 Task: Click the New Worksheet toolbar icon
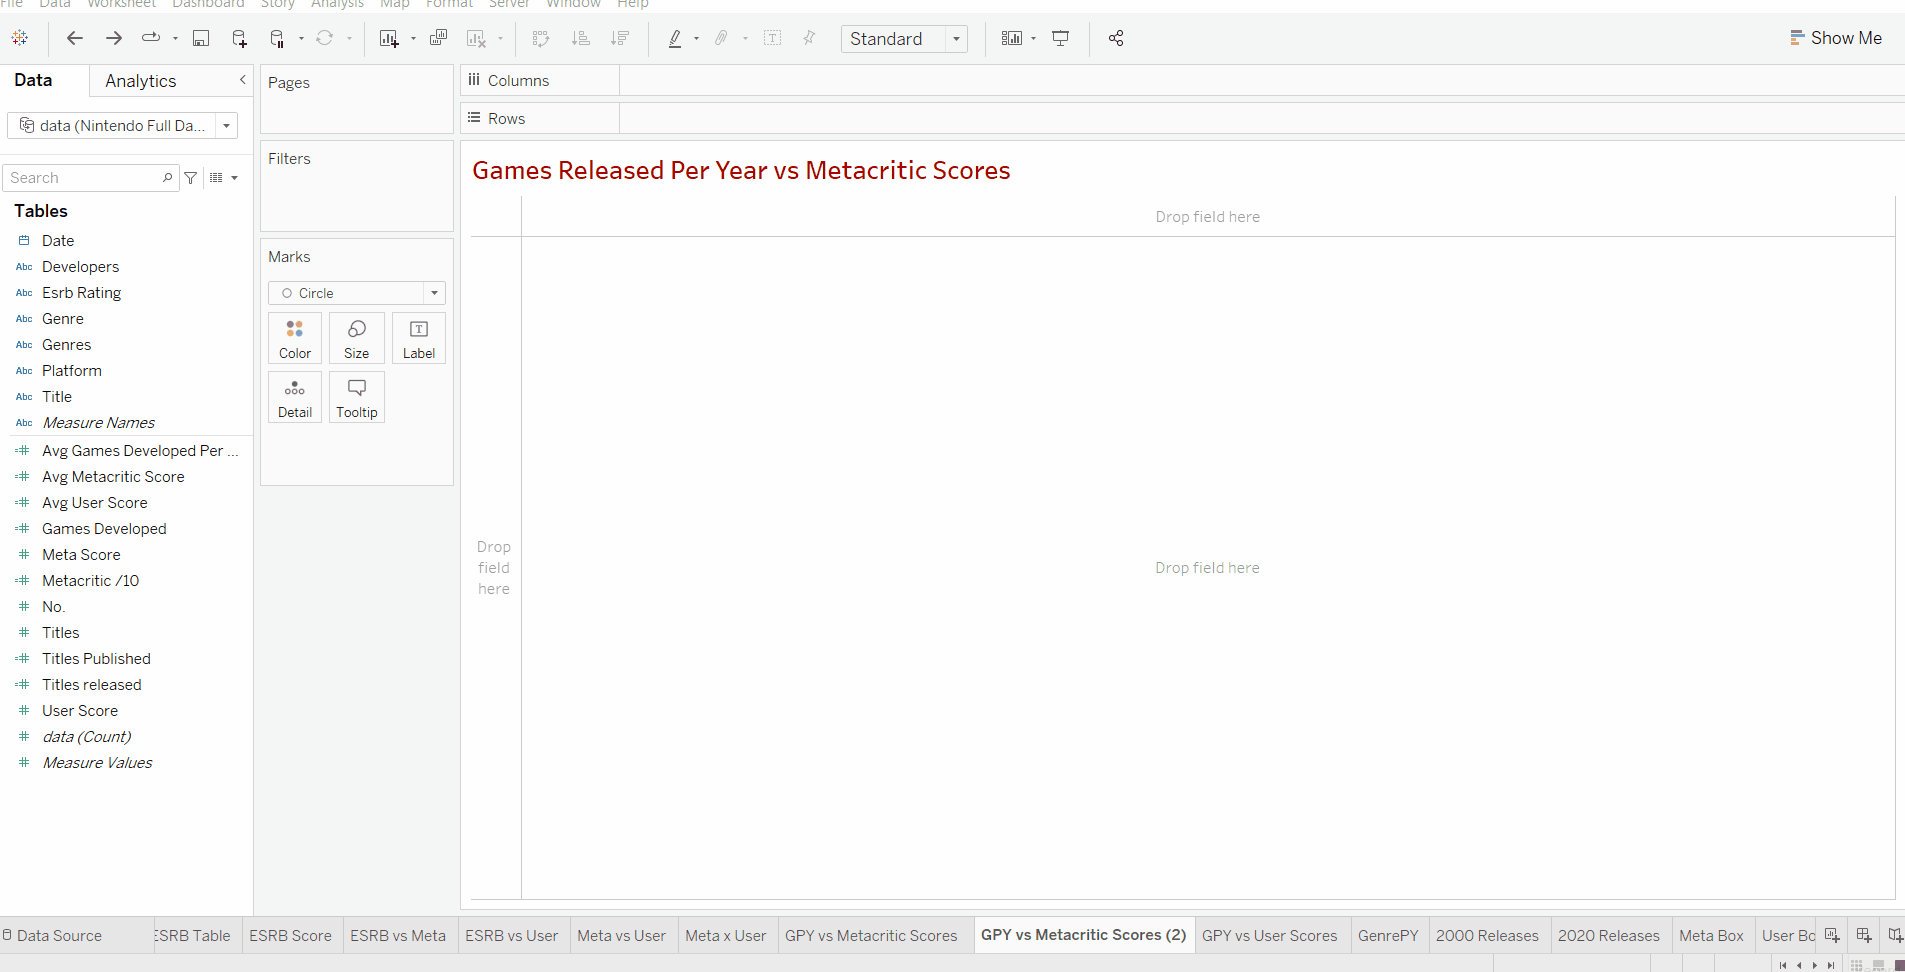point(389,38)
